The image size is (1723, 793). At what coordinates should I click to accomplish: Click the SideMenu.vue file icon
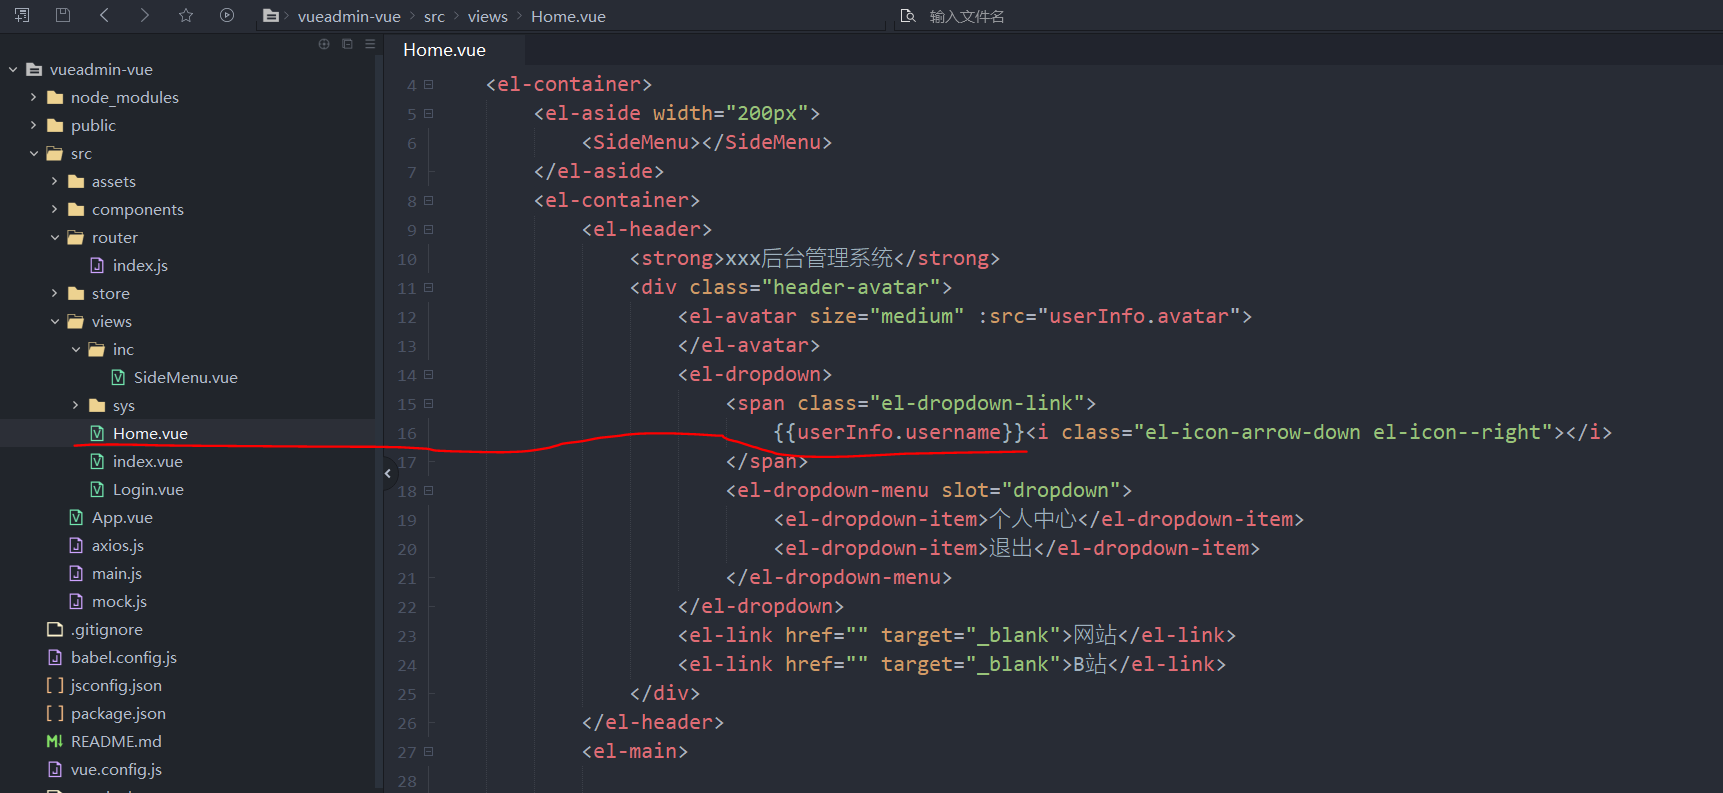[118, 377]
